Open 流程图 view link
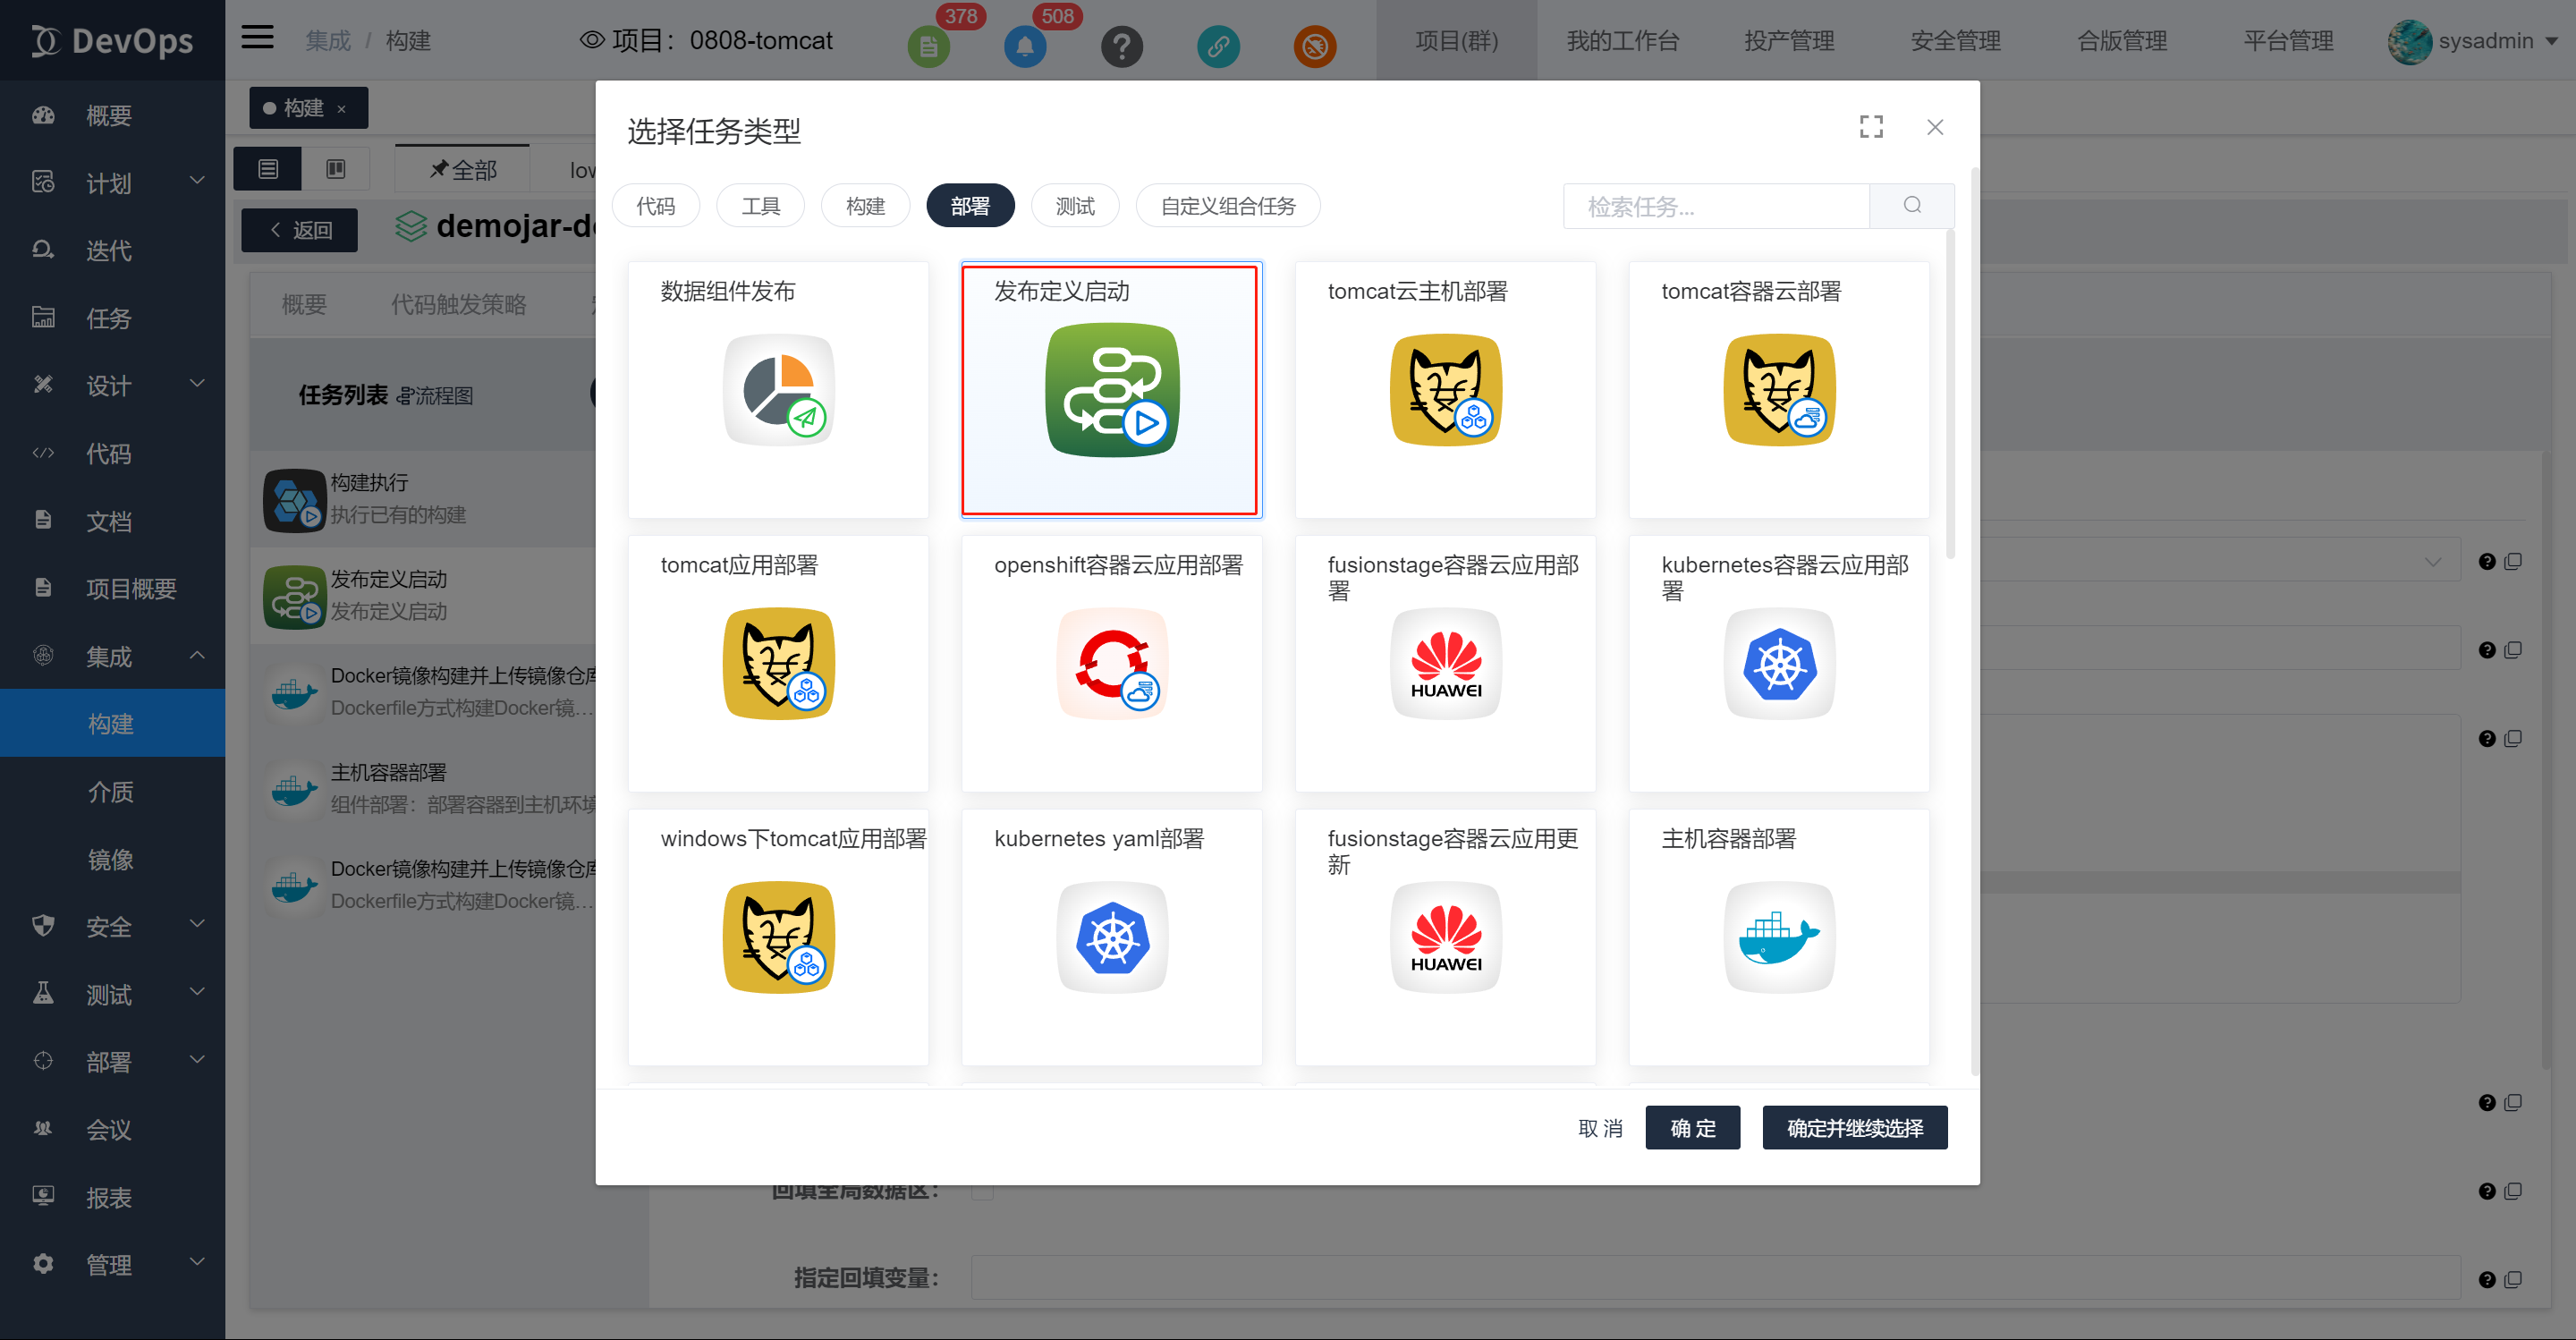The image size is (2576, 1340). tap(434, 396)
